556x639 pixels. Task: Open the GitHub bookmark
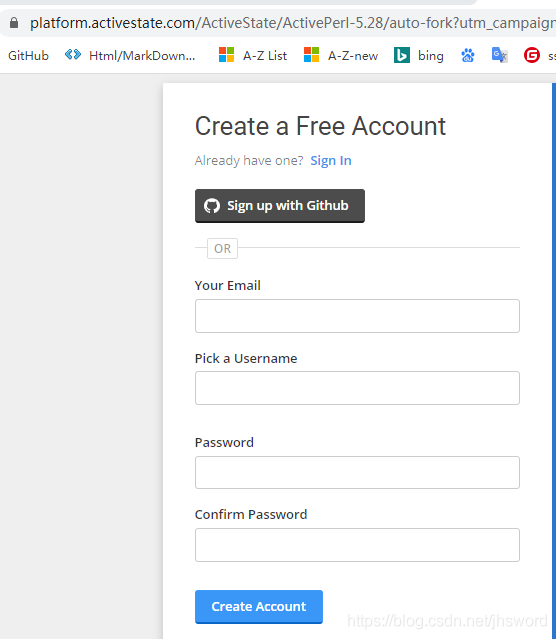28,55
